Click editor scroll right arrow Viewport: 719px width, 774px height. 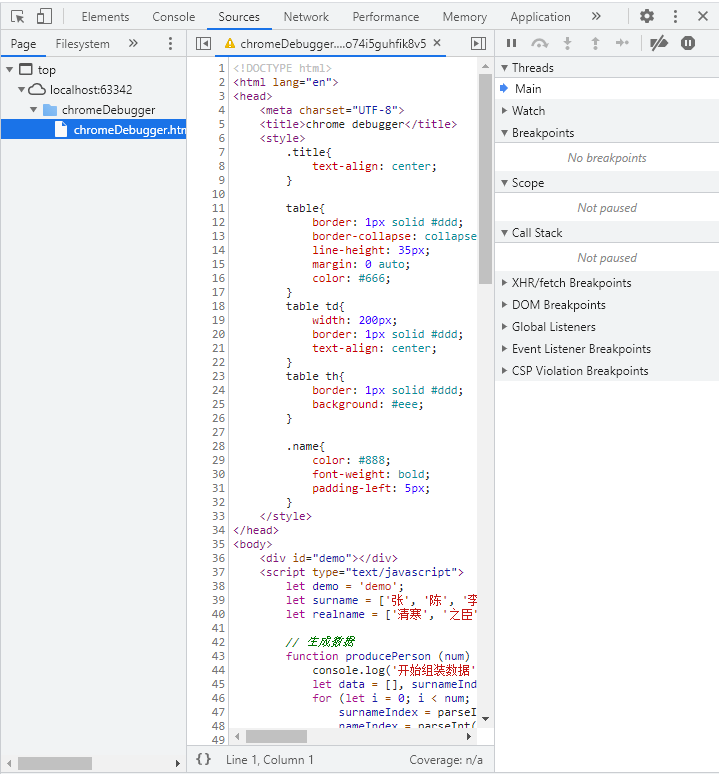(469, 736)
